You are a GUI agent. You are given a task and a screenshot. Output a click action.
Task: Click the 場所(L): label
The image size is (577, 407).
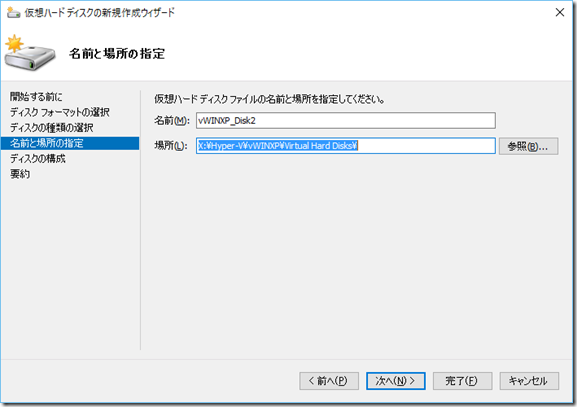171,146
